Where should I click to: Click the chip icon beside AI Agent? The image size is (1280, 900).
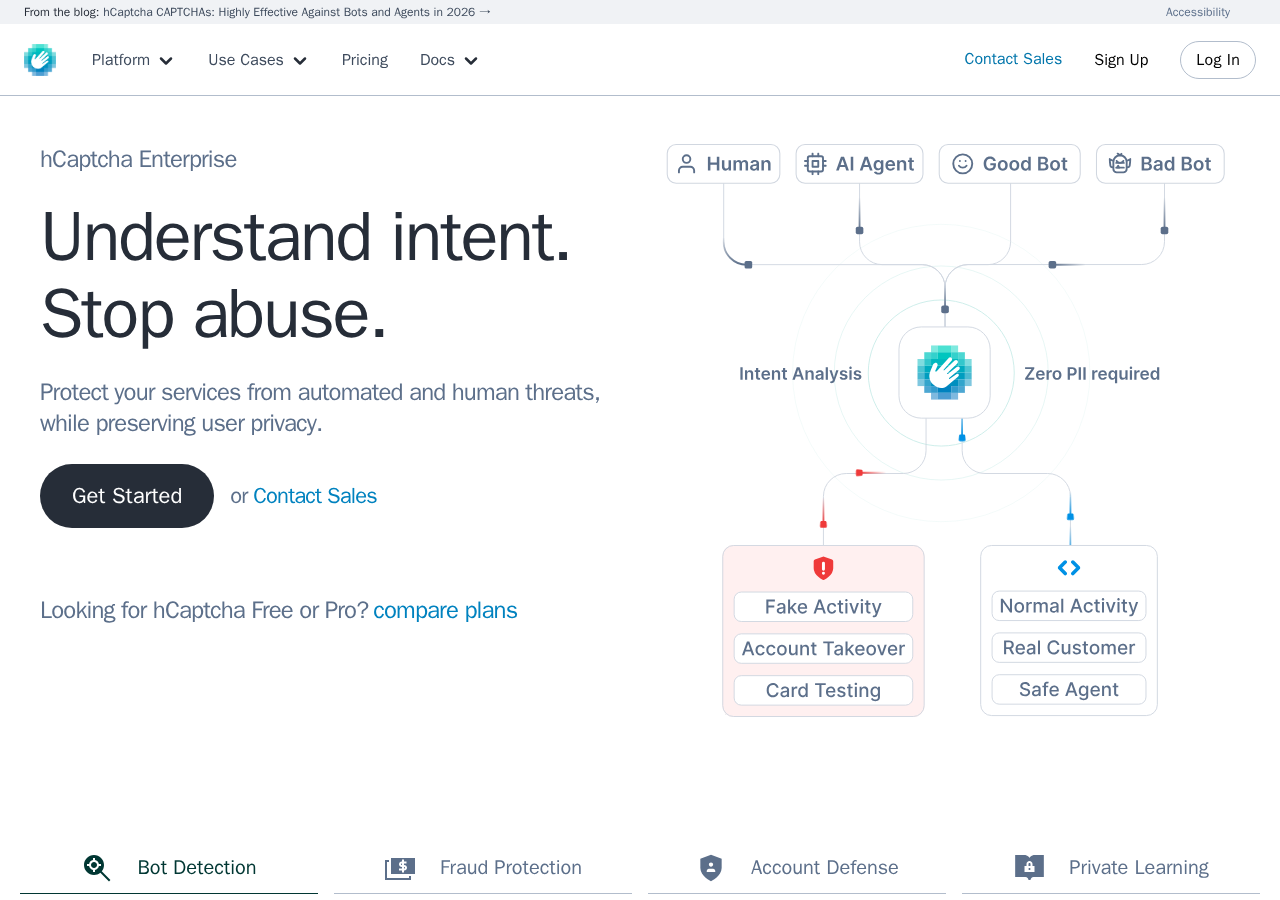[815, 164]
